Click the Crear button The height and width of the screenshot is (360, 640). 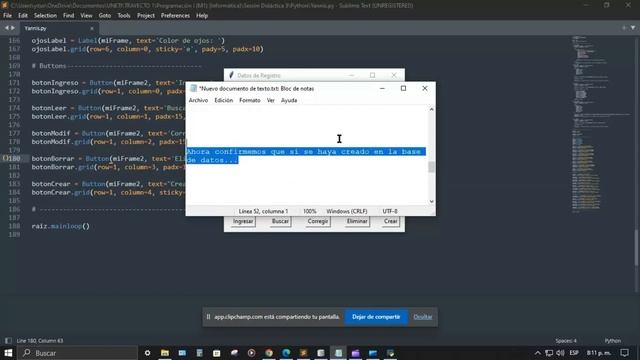(391, 221)
